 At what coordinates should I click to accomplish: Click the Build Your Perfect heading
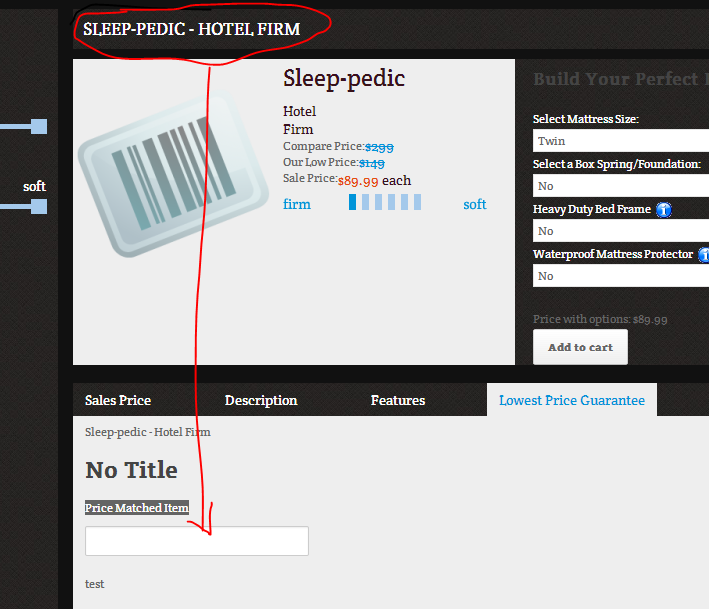tap(621, 79)
